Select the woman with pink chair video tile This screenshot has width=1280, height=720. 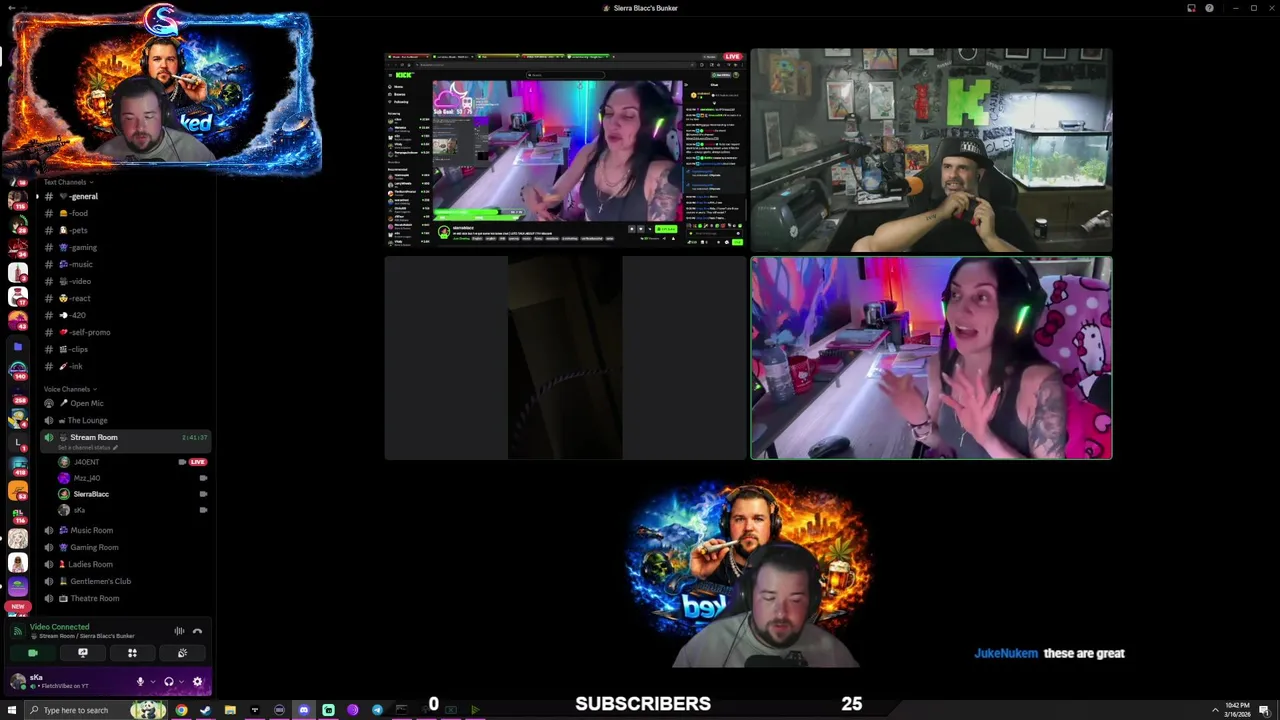tap(931, 358)
